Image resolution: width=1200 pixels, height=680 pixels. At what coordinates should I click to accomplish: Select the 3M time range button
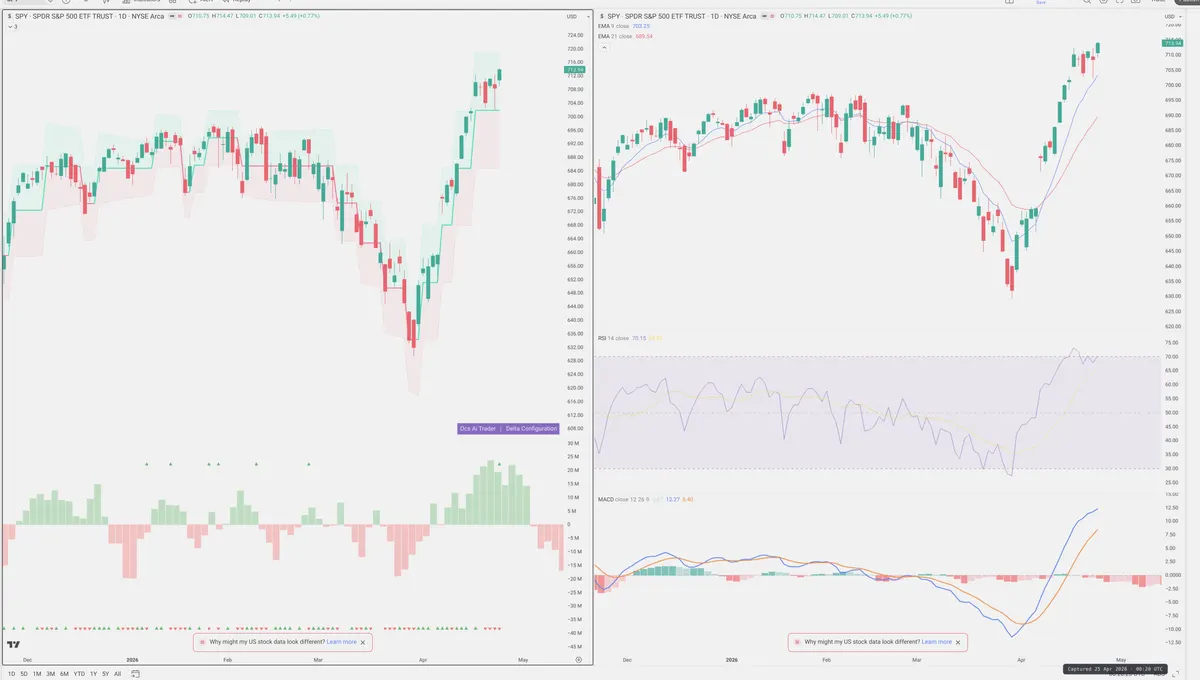[50, 674]
